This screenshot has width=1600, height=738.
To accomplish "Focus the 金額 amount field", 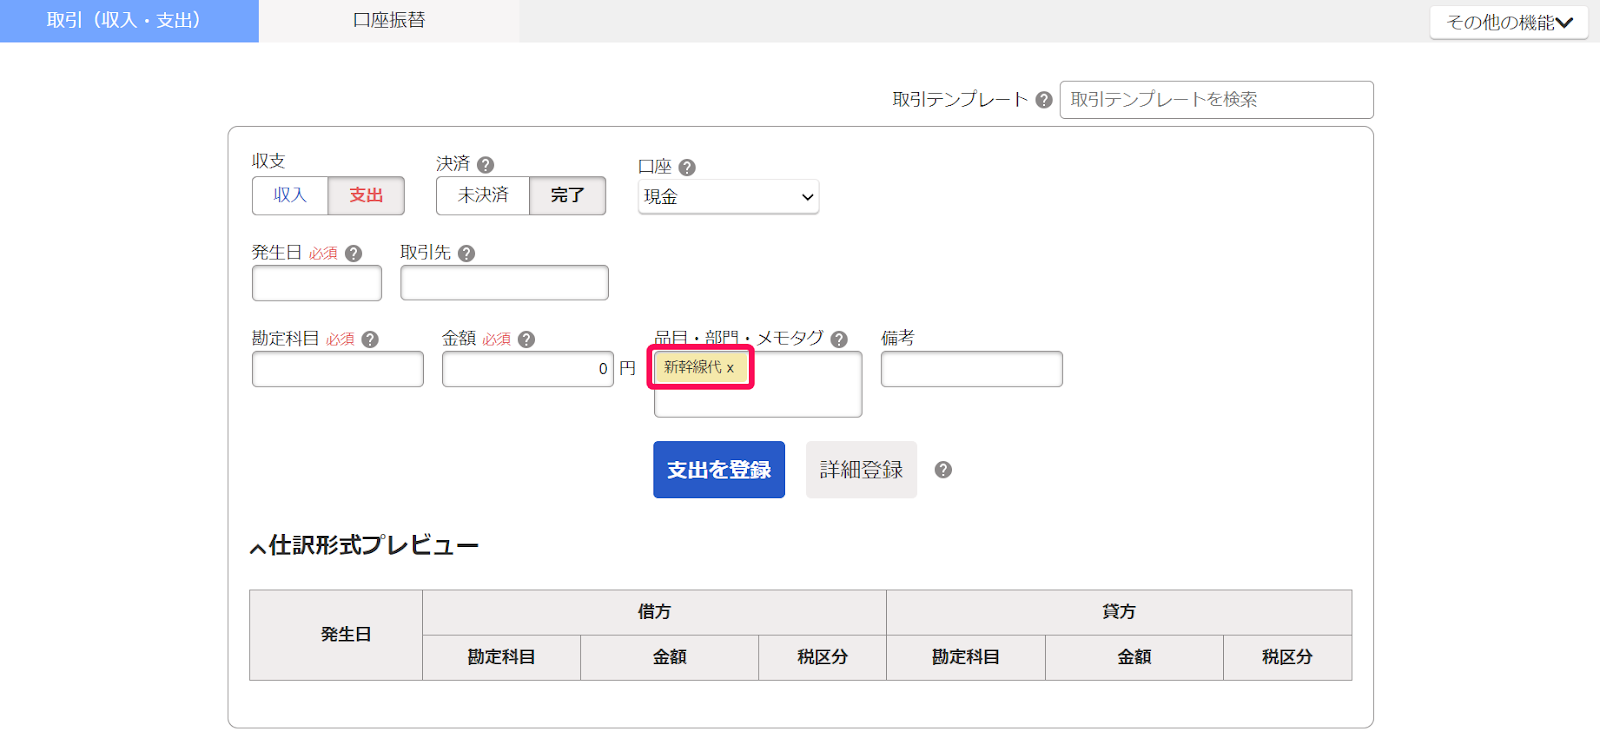I will point(528,369).
